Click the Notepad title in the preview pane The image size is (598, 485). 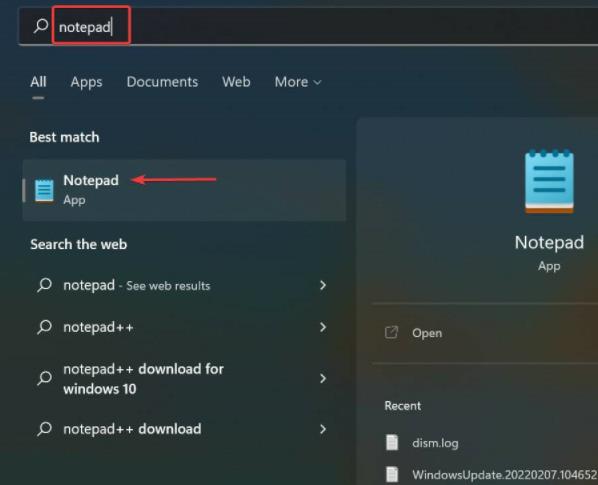tap(549, 242)
